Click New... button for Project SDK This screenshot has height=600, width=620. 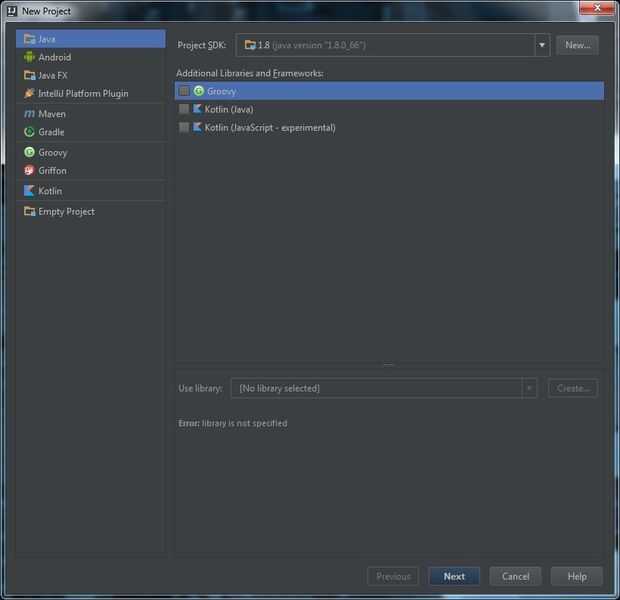(x=577, y=45)
